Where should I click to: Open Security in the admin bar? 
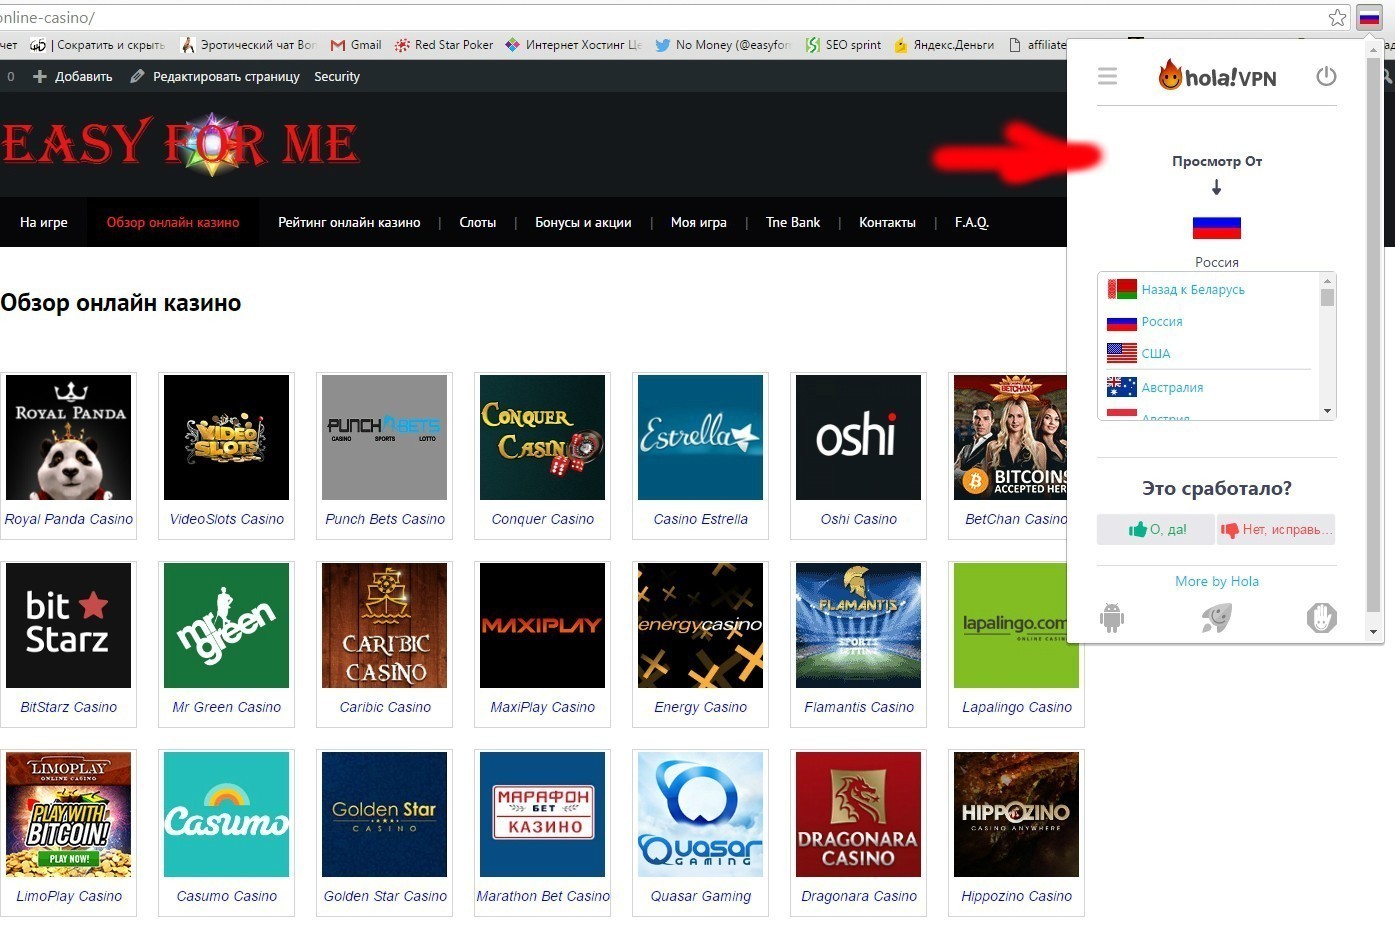tap(337, 76)
